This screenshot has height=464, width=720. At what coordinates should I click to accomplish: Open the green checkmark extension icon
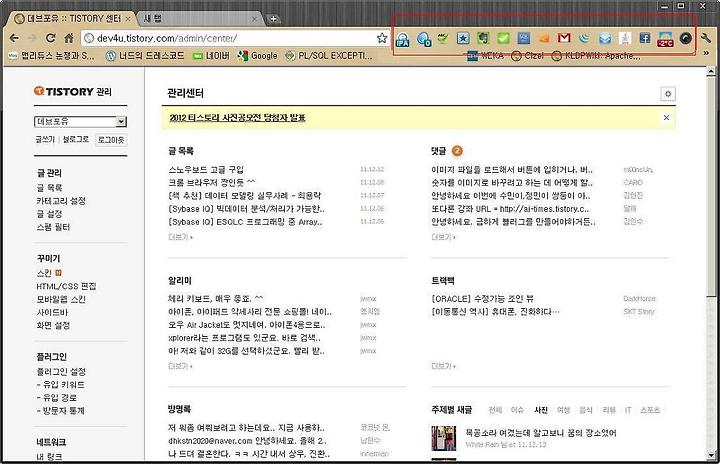[x=503, y=39]
